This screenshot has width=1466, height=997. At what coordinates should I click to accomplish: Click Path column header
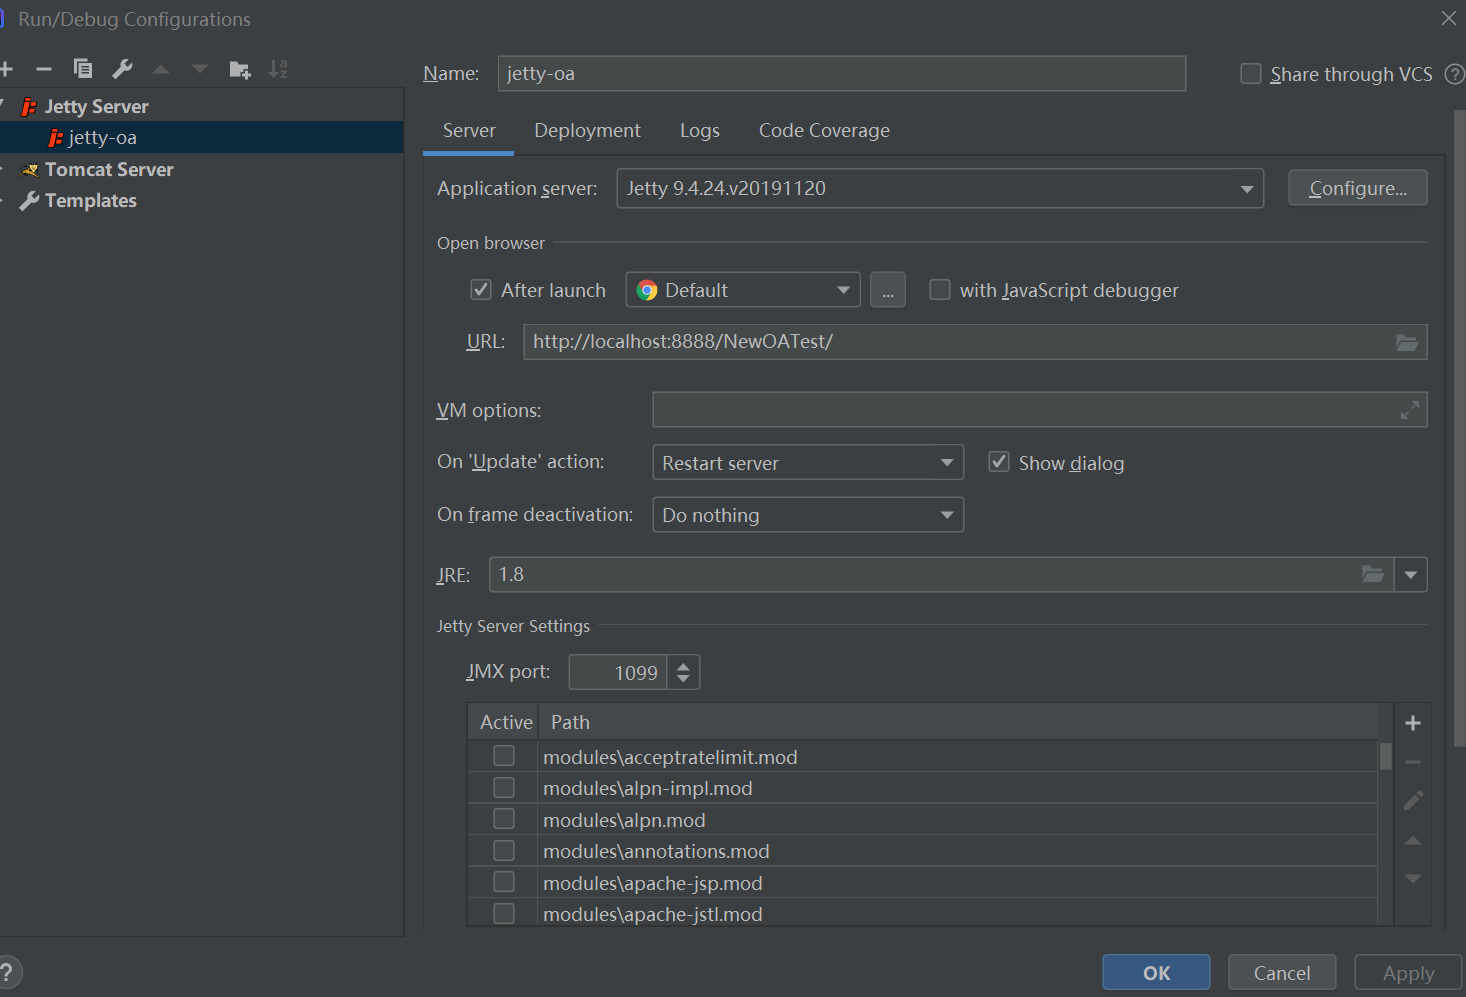tap(958, 722)
